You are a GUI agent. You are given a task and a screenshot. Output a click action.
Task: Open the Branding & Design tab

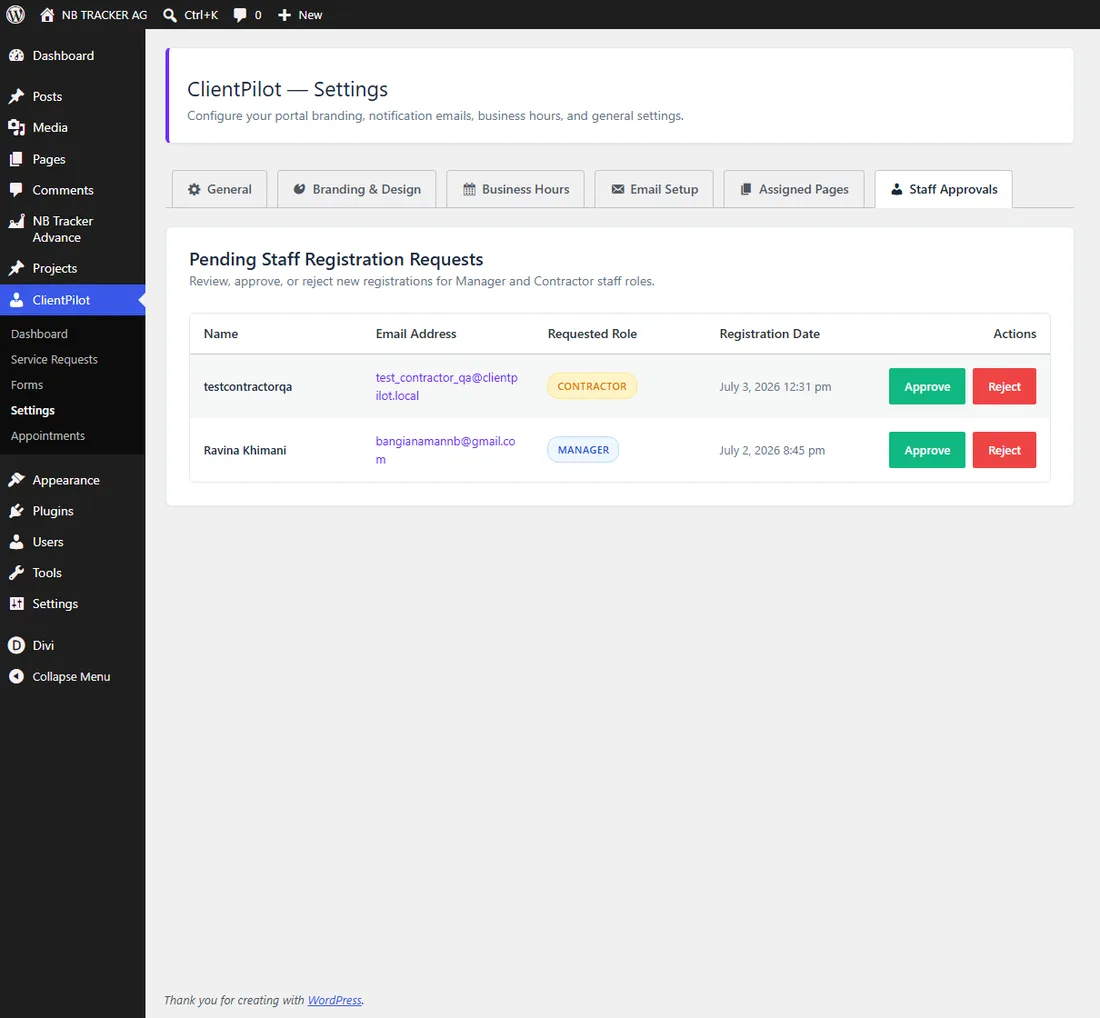click(x=356, y=189)
